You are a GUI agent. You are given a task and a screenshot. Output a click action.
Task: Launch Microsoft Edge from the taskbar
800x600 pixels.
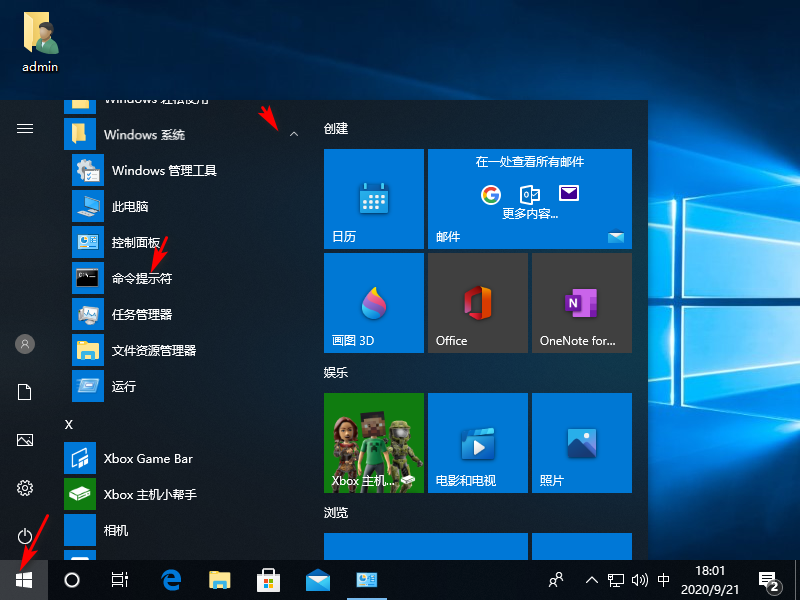[169, 580]
